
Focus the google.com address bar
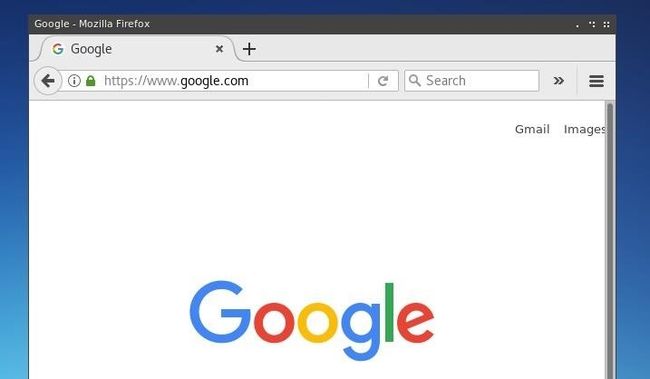[x=232, y=80]
